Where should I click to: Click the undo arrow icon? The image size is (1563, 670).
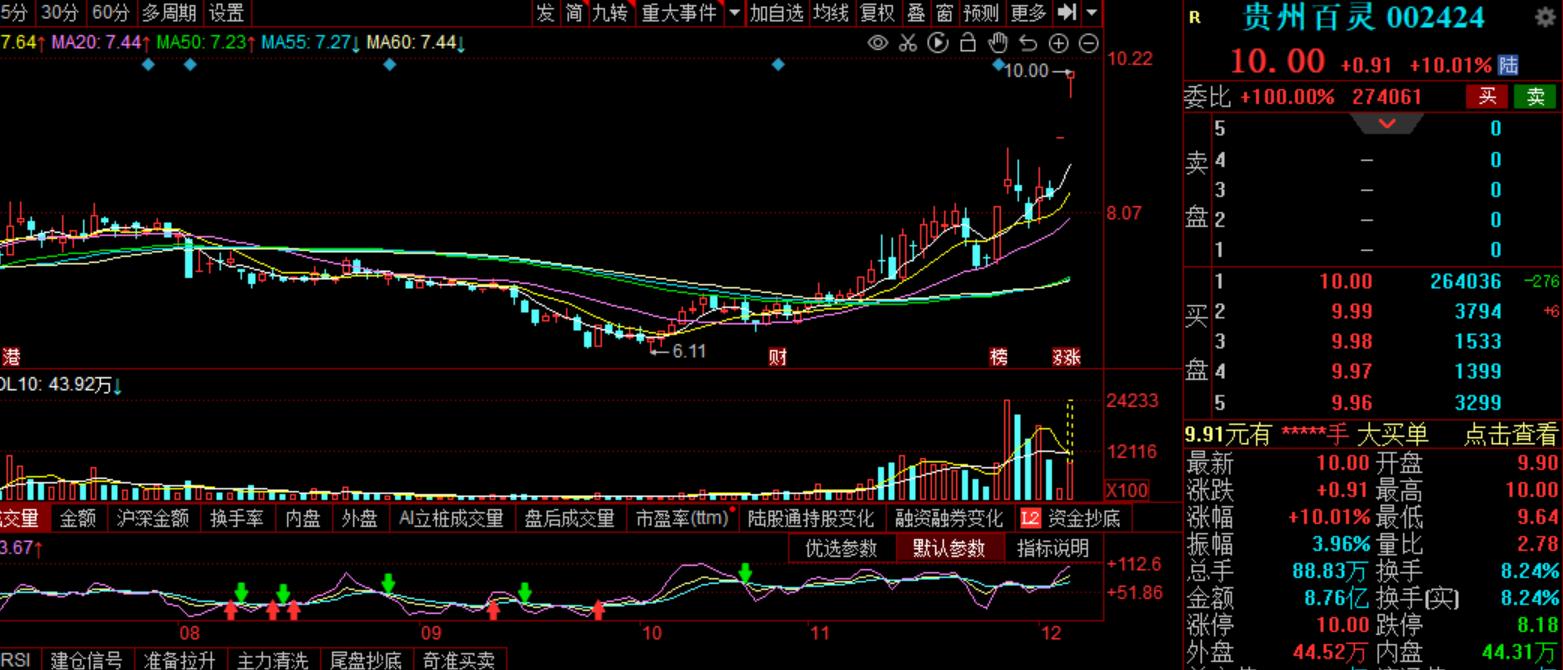1026,43
